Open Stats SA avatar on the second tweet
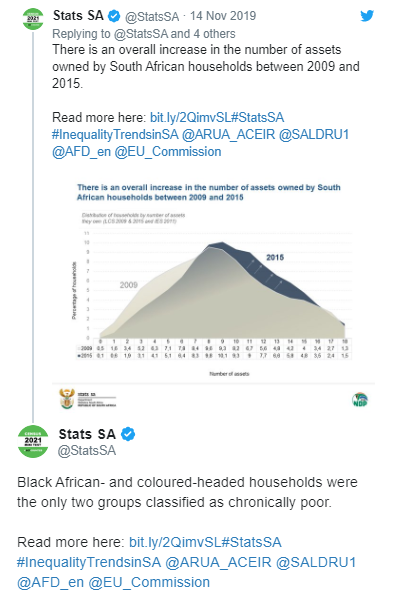Screen dimensions: 393x601 point(33,441)
